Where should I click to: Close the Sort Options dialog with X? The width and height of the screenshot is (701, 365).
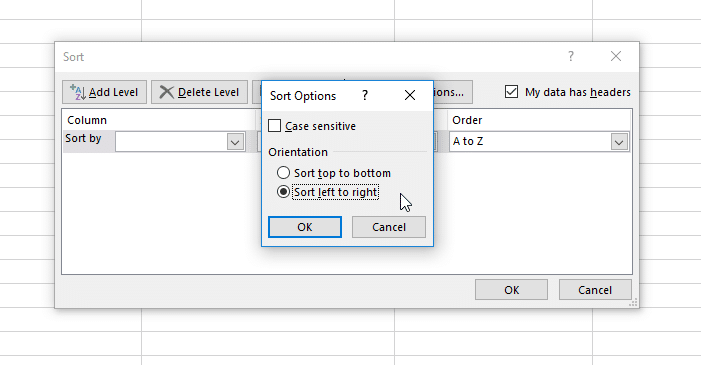click(410, 95)
